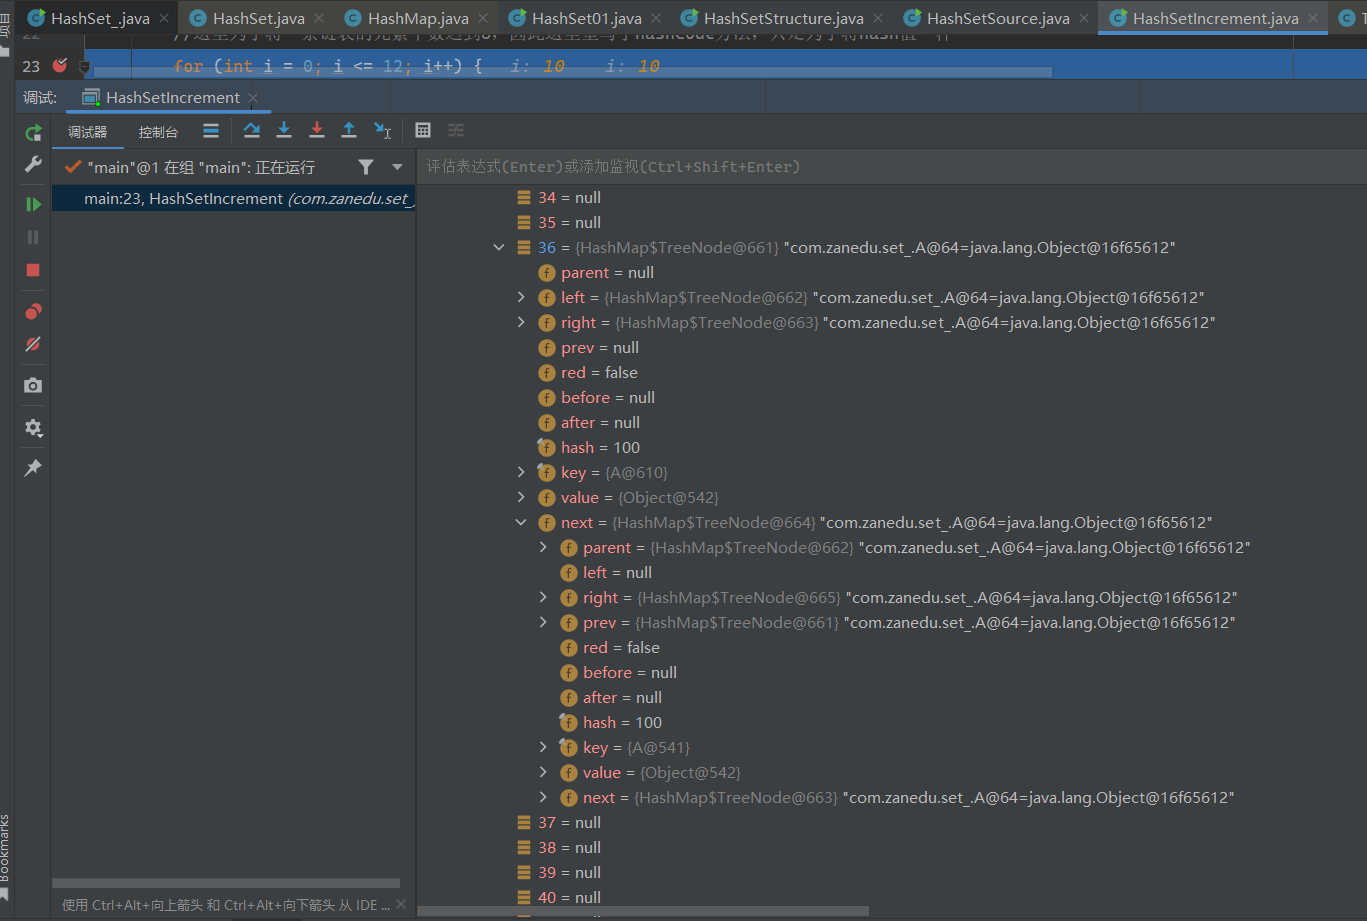Image resolution: width=1367 pixels, height=921 pixels.
Task: Click frames panel horizontal scrollbar
Action: tap(226, 884)
